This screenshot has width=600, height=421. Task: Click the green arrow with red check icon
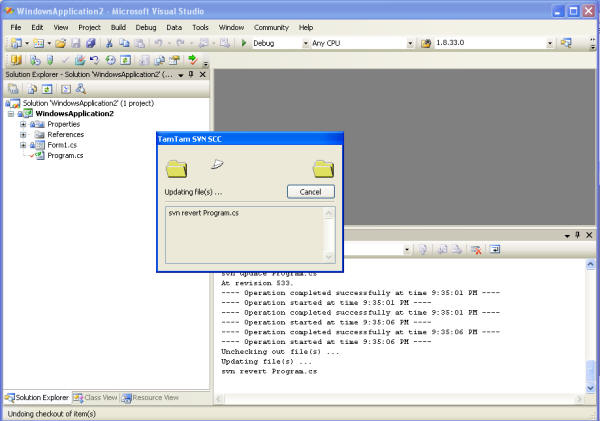coord(193,60)
